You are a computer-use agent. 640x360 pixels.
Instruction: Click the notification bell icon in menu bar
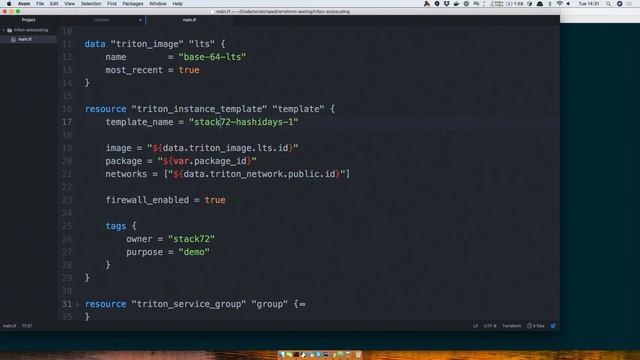pyautogui.click(x=540, y=4)
